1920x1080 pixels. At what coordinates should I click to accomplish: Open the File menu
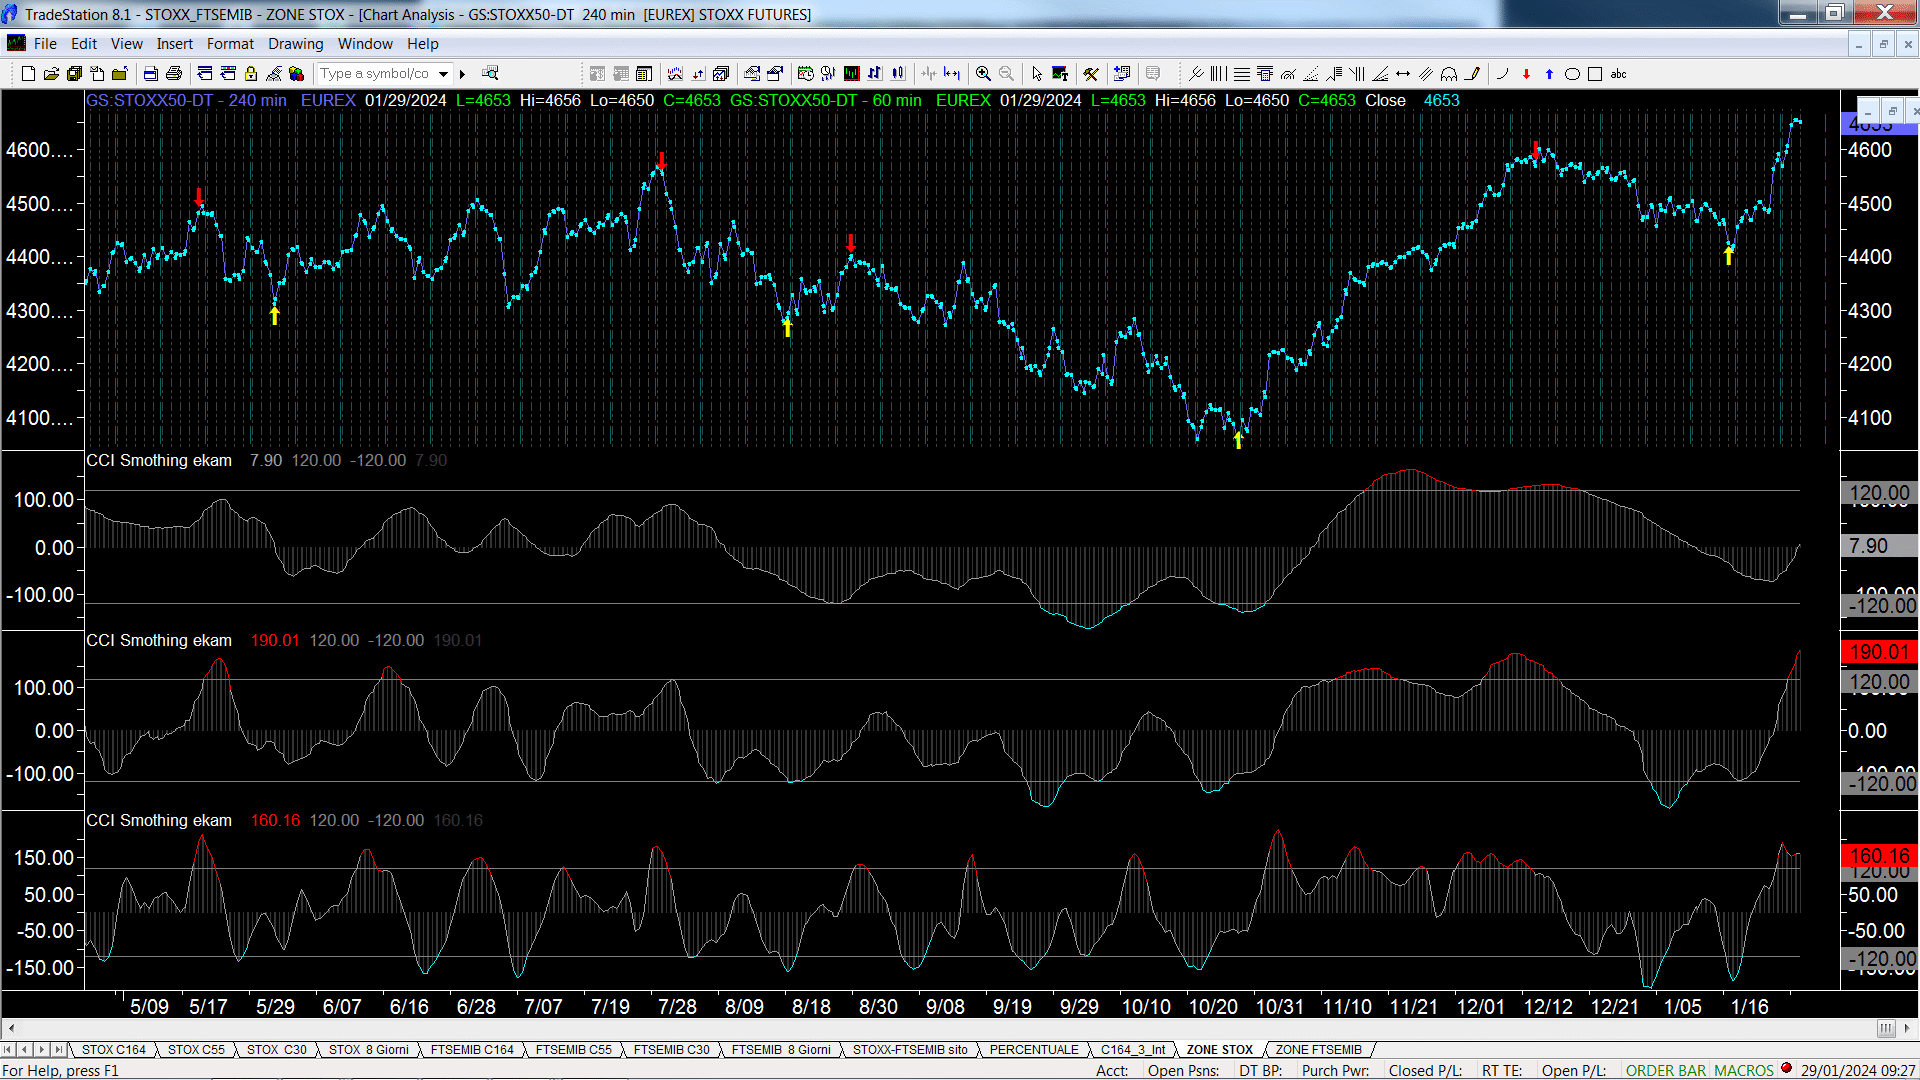[x=45, y=44]
